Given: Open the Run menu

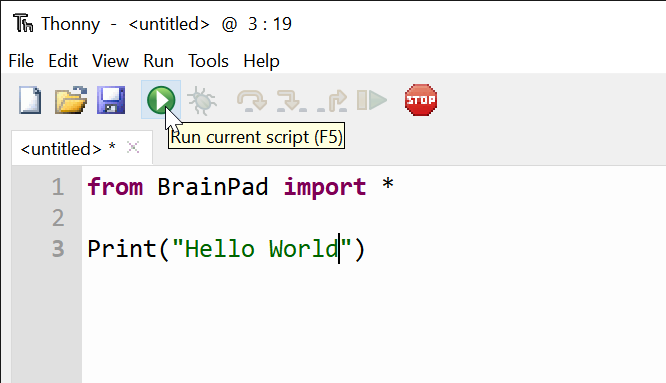Looking at the screenshot, I should (158, 61).
